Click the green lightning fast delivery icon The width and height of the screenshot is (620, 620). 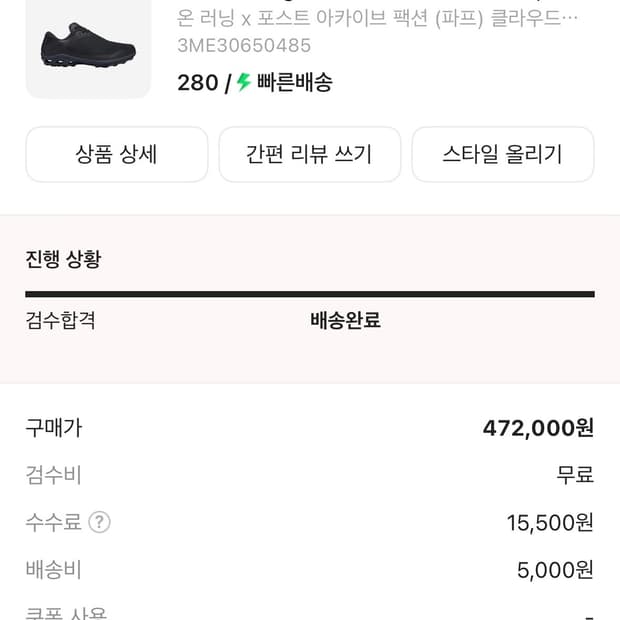[244, 83]
